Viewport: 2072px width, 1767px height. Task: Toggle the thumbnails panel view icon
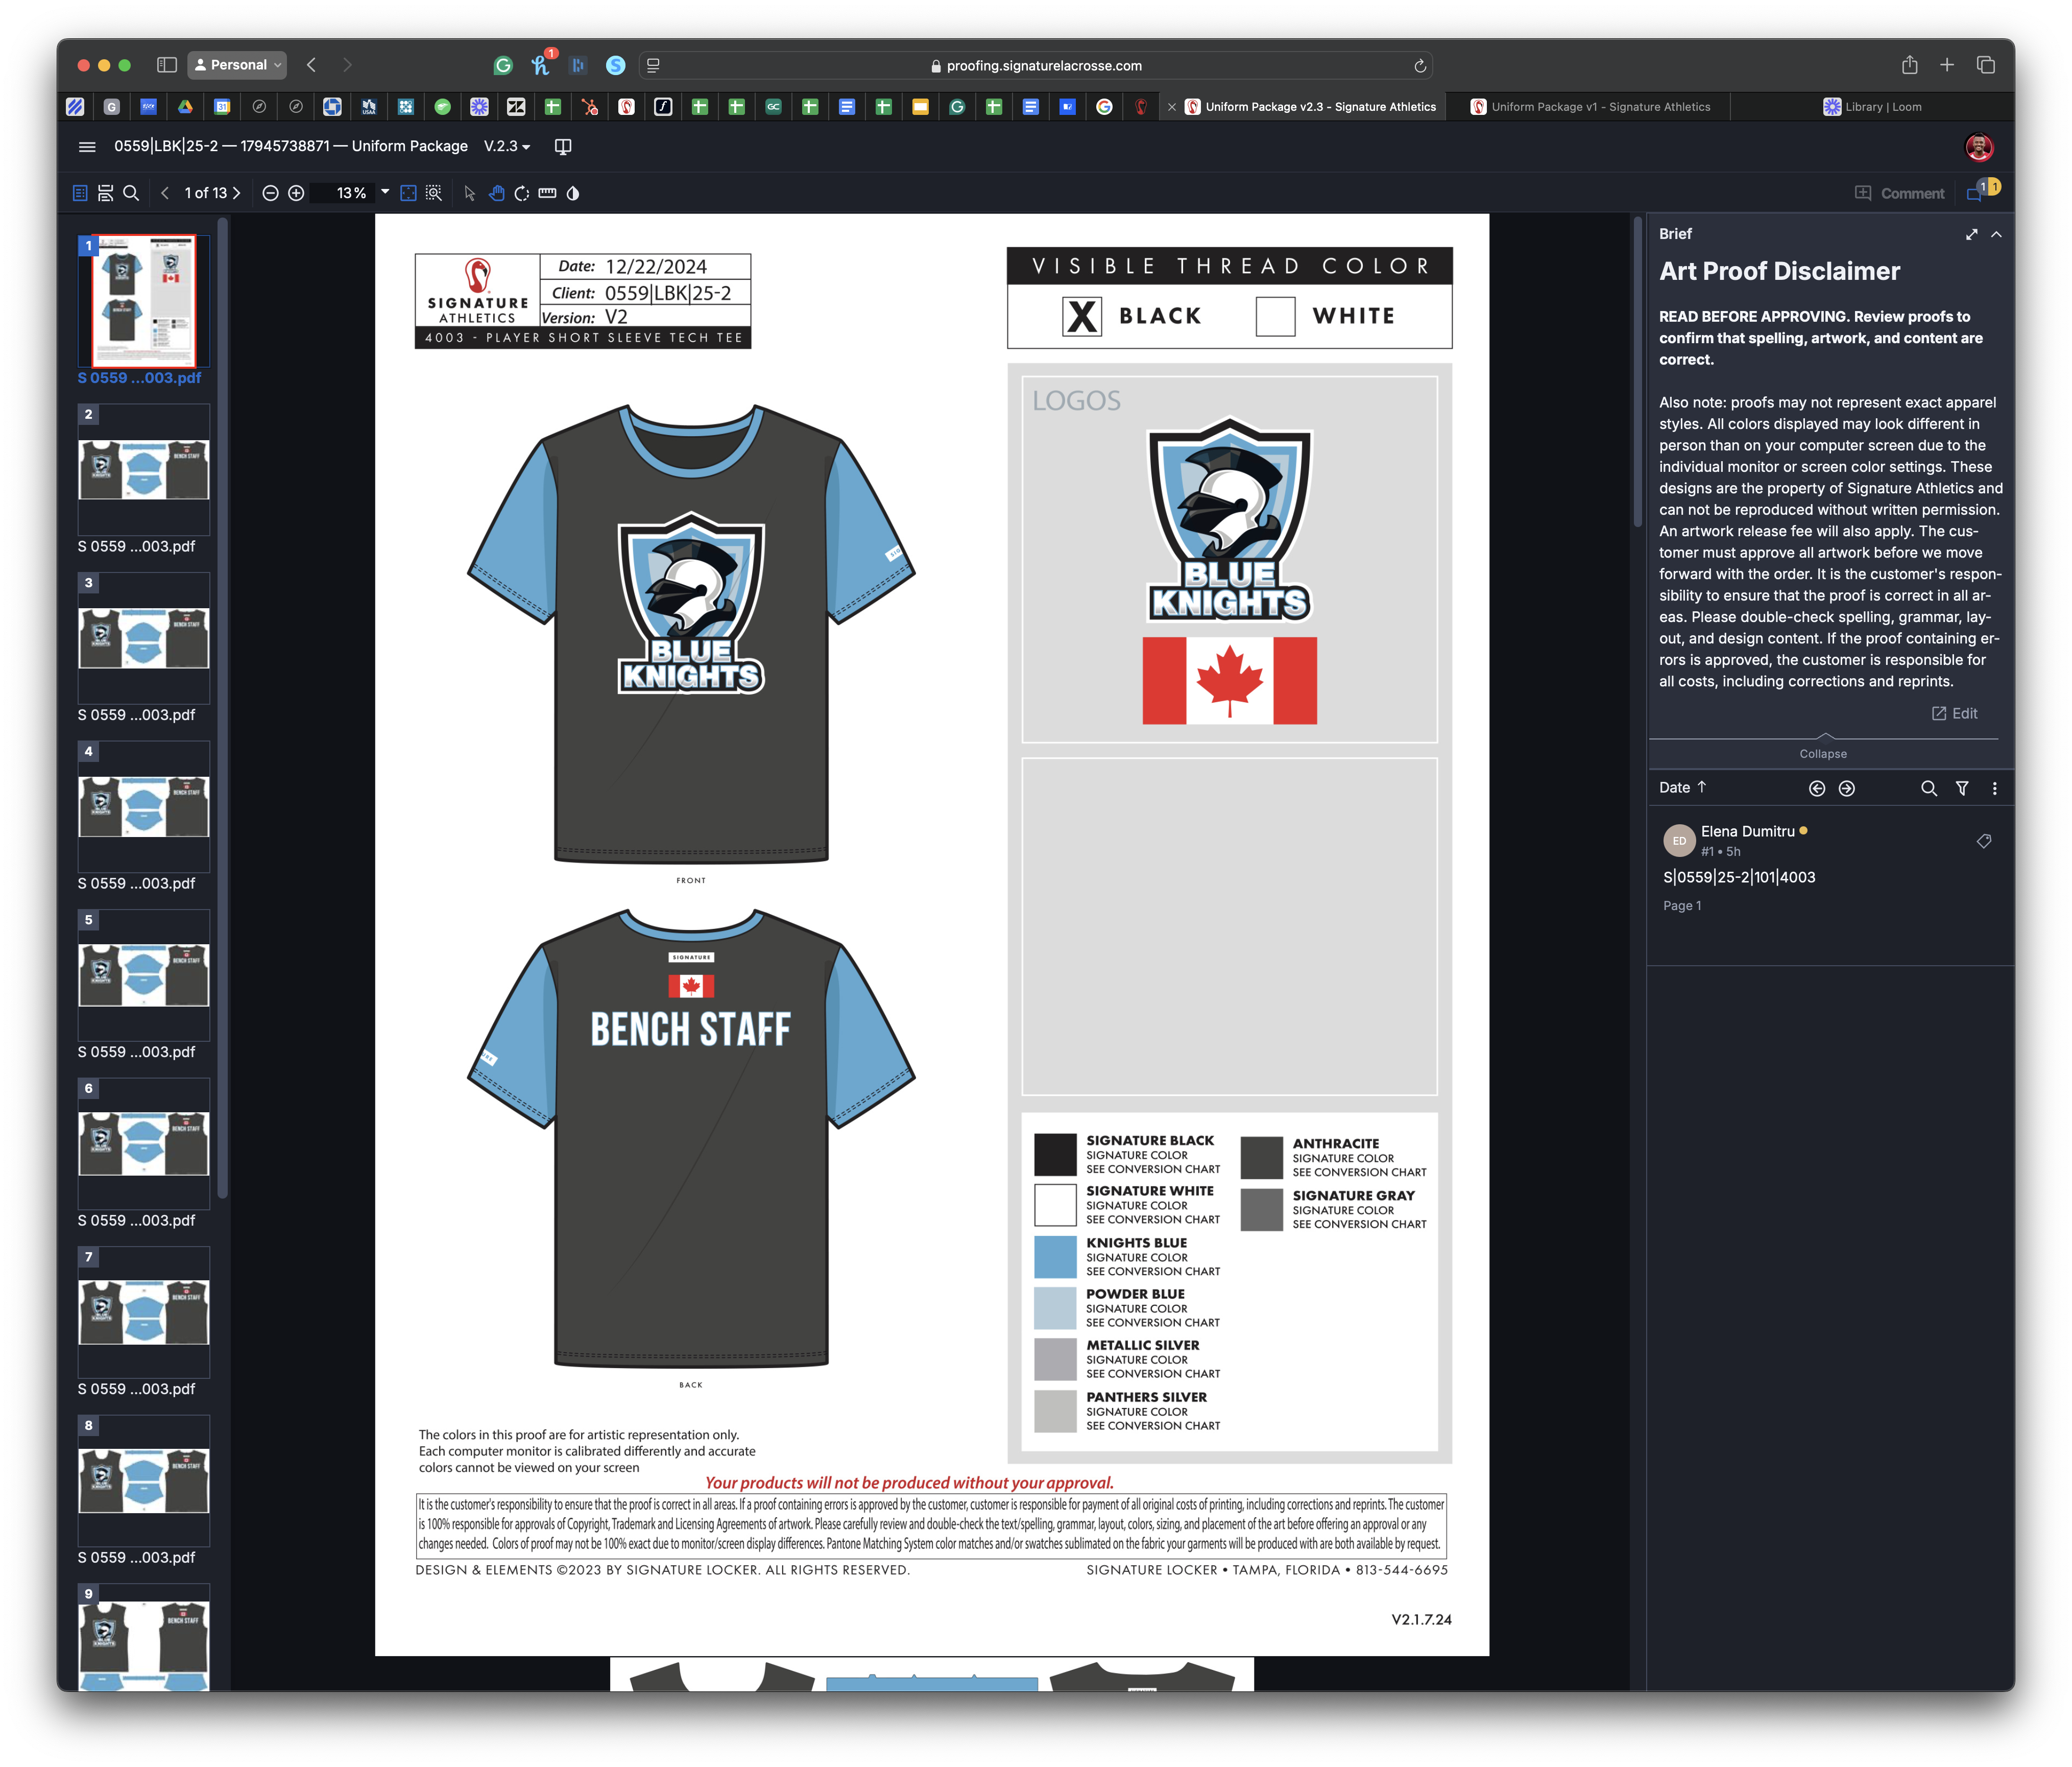coord(80,193)
